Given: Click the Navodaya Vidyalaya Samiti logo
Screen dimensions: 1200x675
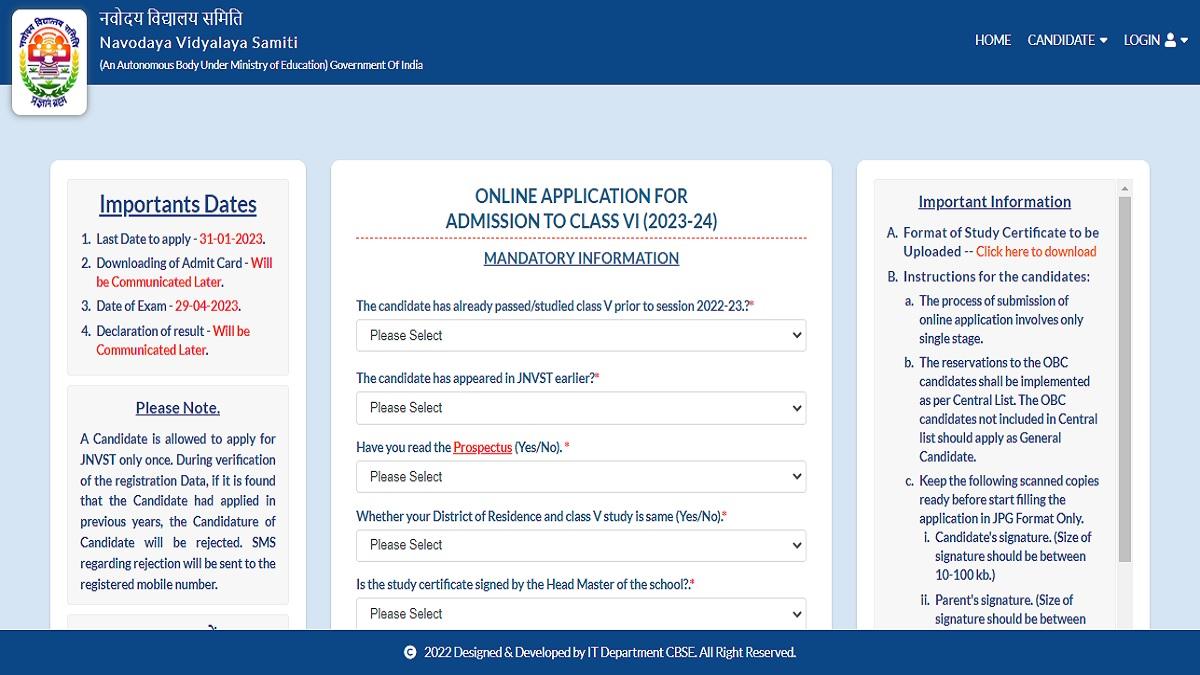Looking at the screenshot, I should 49,61.
